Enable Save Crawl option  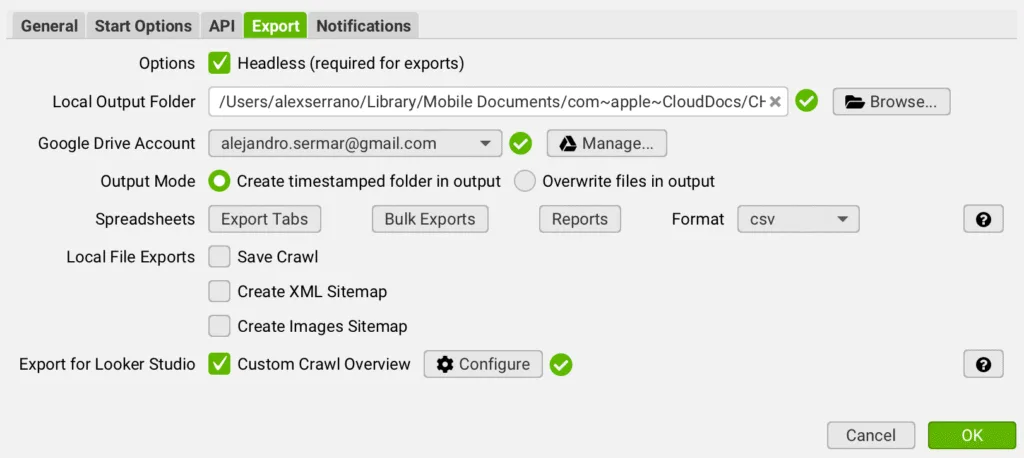pos(219,257)
